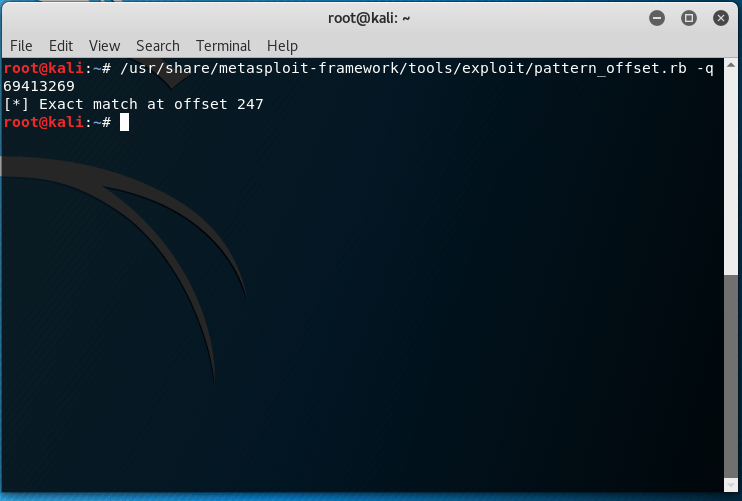Screen dimensions: 742x501
Task: Click the window title 'root@kali: ~'
Action: tap(369, 18)
